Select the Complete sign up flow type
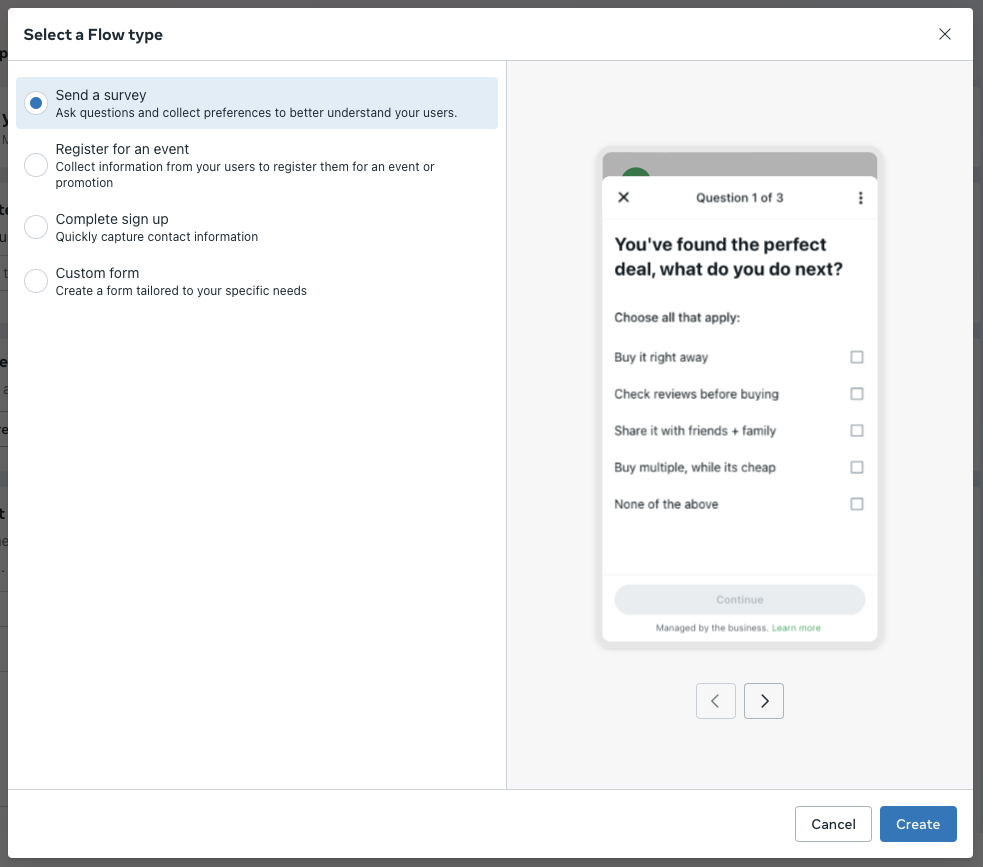This screenshot has width=983, height=867. pos(36,227)
